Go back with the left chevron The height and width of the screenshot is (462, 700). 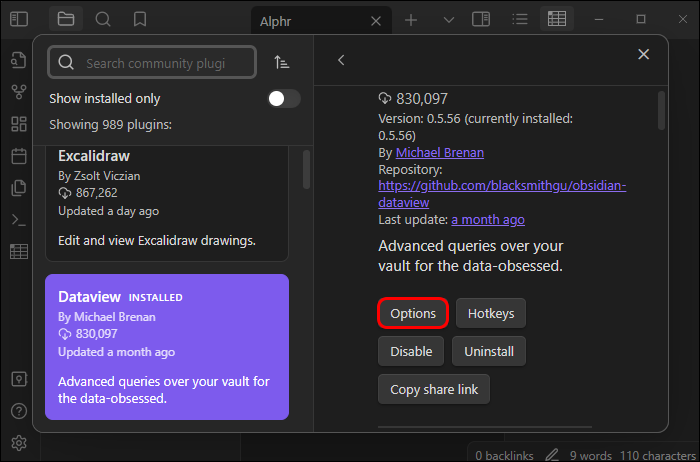coord(341,60)
